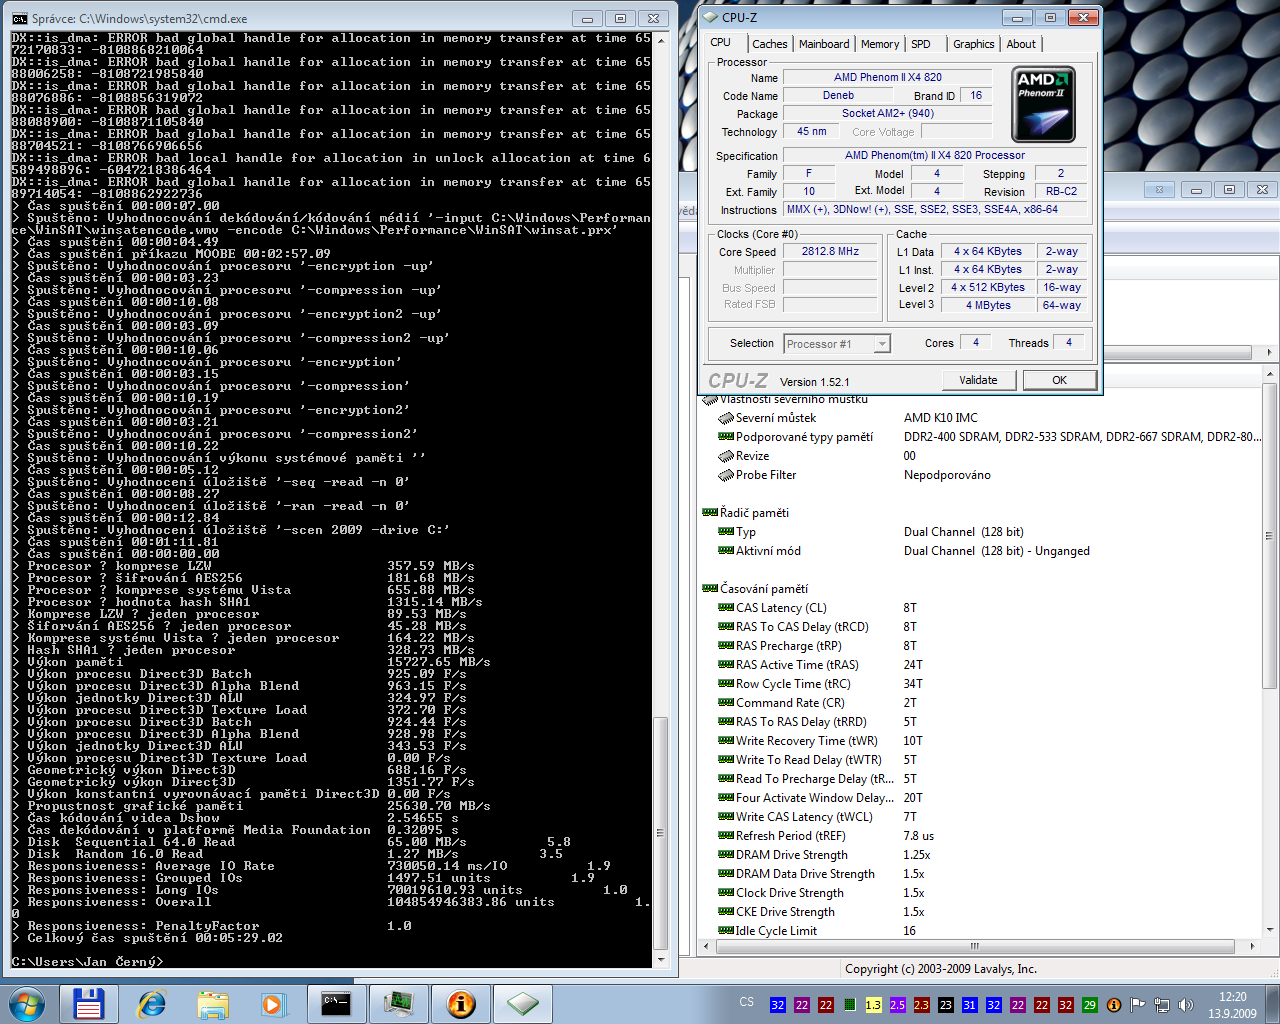Open Windows Media Player from the taskbar
This screenshot has width=1280, height=1024.
(x=273, y=1003)
